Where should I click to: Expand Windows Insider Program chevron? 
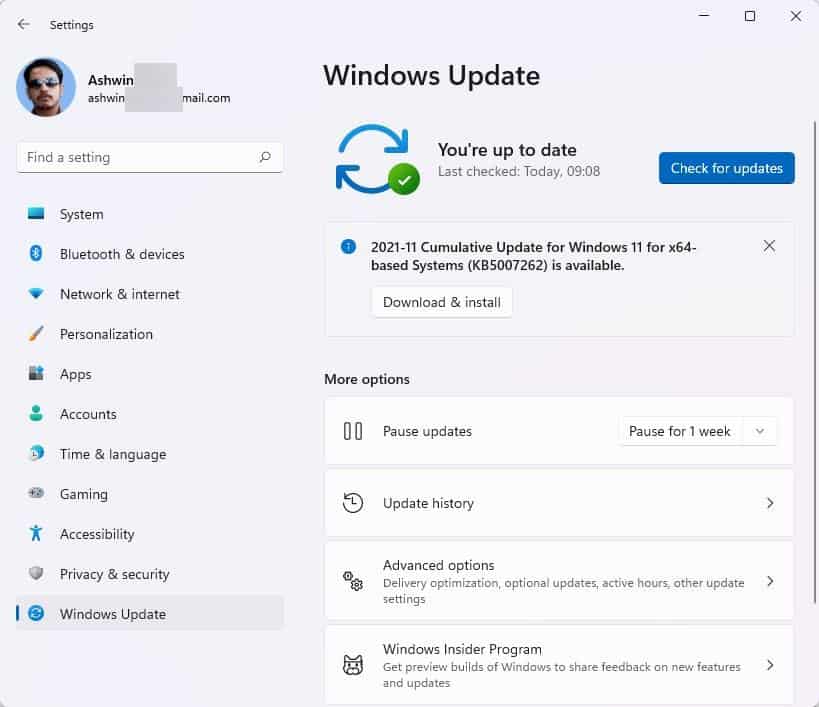(770, 665)
